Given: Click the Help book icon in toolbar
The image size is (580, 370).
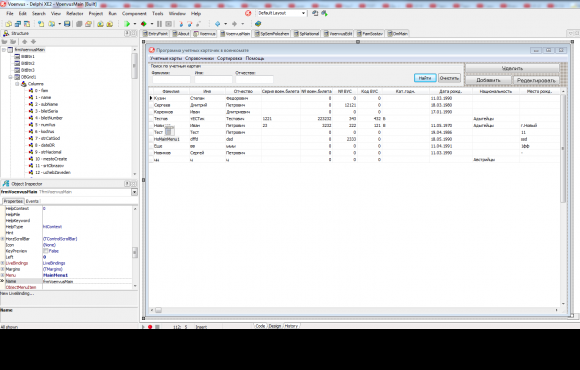Looking at the screenshot, I should (258, 24).
